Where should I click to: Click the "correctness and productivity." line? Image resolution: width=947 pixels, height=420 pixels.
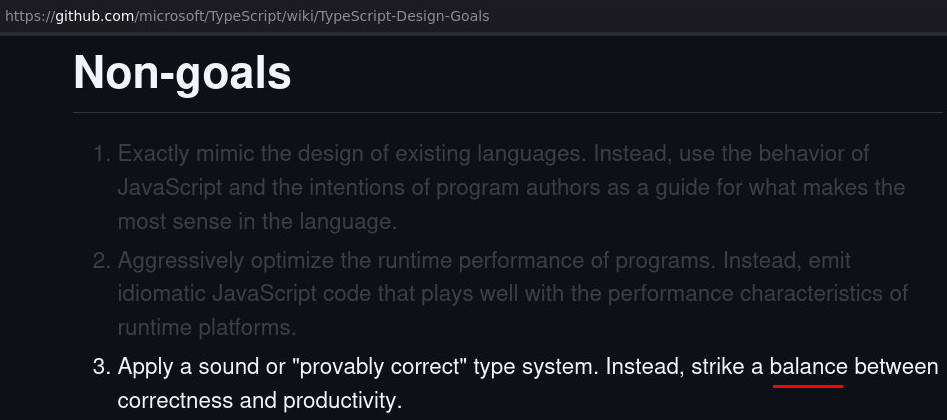pos(259,401)
